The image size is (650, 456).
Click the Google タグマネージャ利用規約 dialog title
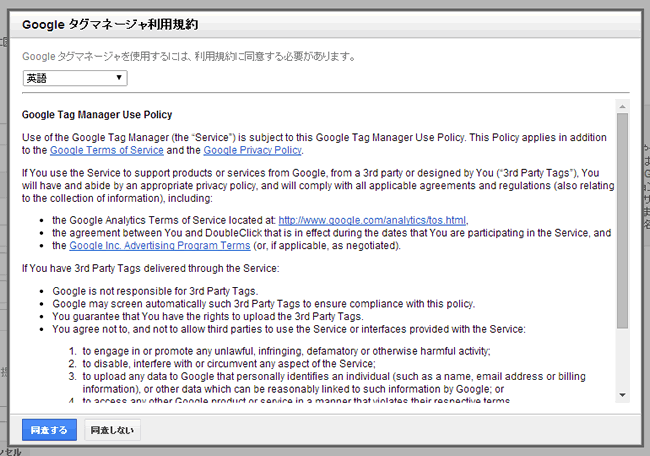click(x=110, y=24)
